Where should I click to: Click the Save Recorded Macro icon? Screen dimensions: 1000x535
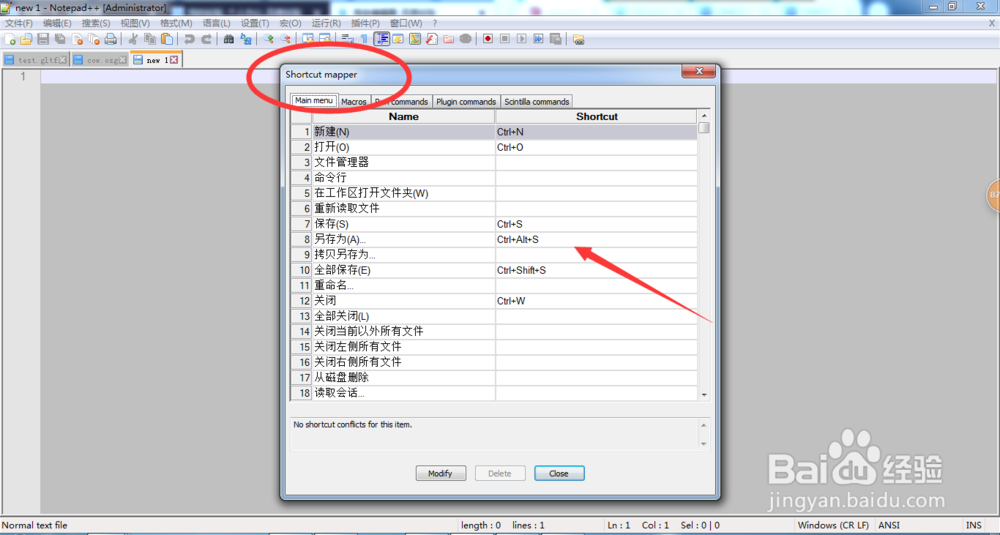point(555,39)
